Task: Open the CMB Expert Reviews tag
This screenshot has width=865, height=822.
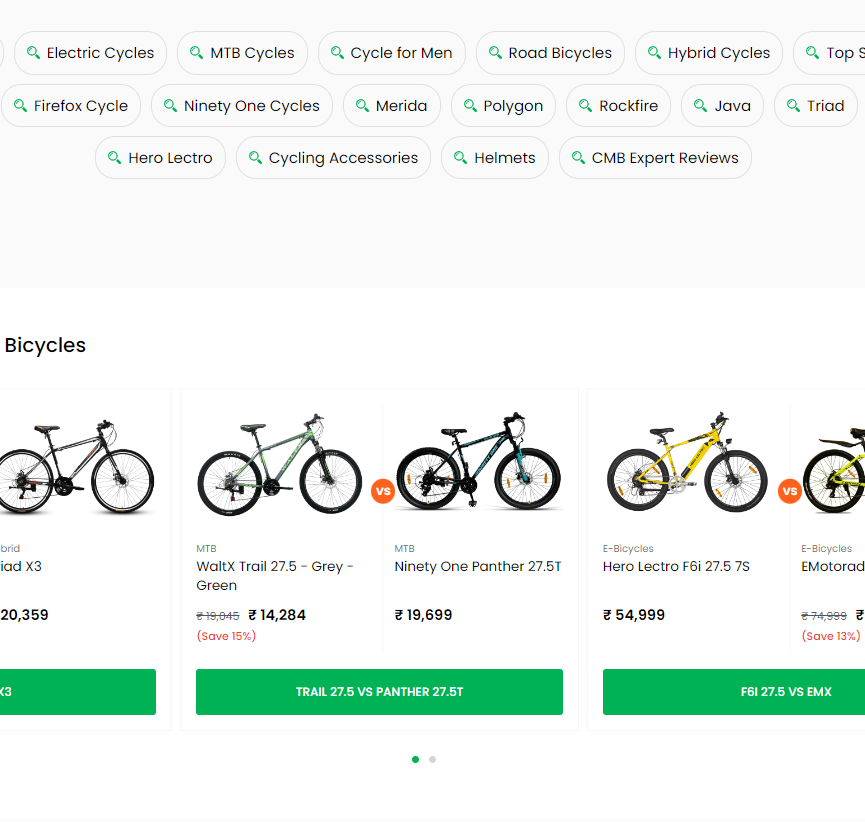Action: (x=655, y=158)
